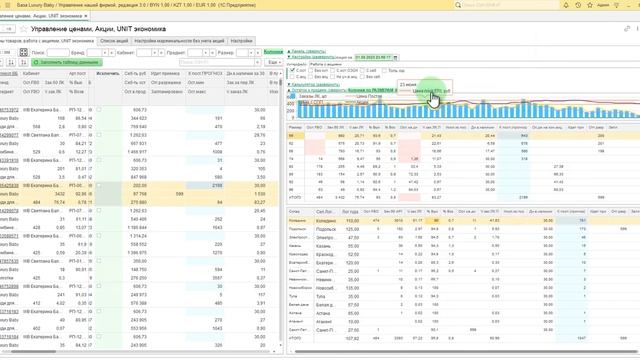Screen dimensions: 640x360
Task: Open favorites star in the title bar
Action: pos(590,5)
